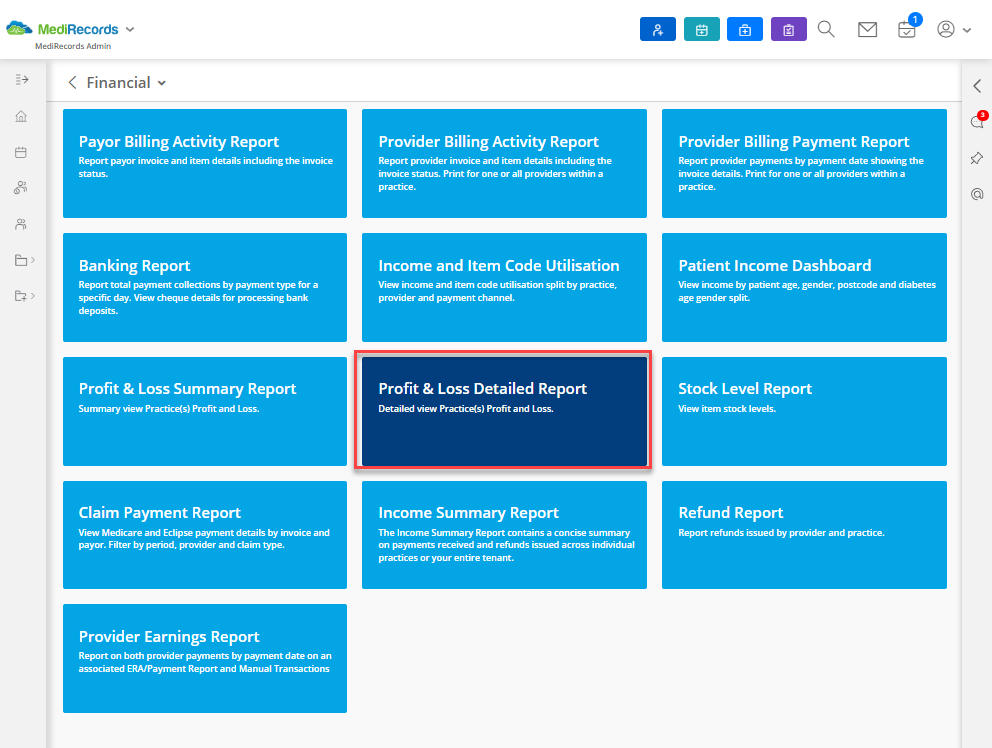
Task: Expand the MediRecords practice dropdown chevron
Action: [x=130, y=29]
